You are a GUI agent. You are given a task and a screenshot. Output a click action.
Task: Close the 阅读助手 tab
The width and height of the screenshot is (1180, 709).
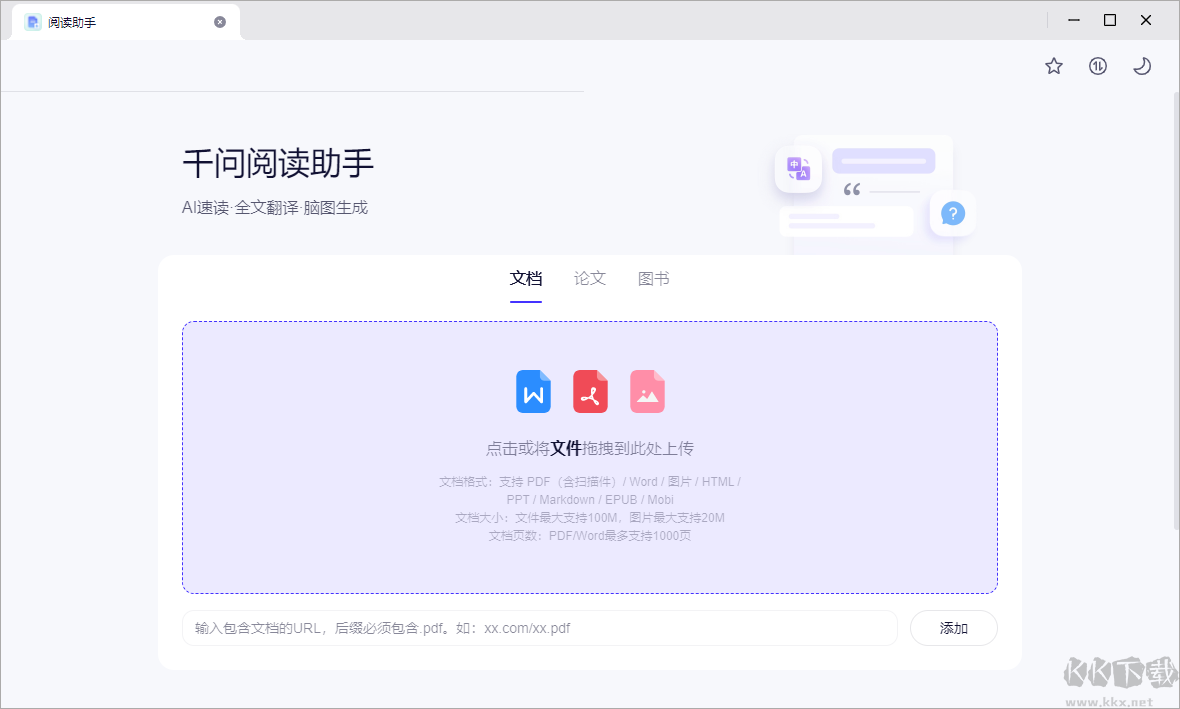[x=220, y=21]
